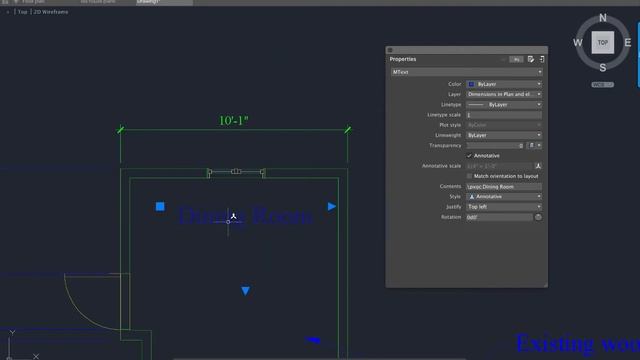The height and width of the screenshot is (360, 640).
Task: Click the W compass direction on ViewCube
Action: coord(578,42)
